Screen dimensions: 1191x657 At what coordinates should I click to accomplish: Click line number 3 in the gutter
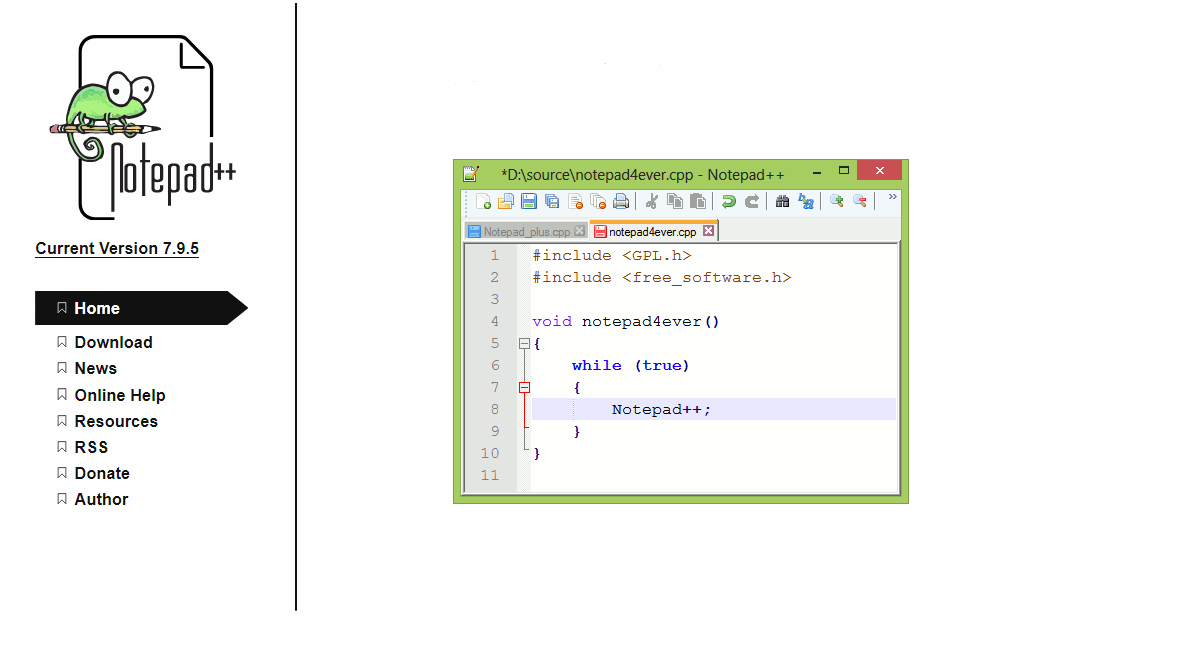pos(494,299)
